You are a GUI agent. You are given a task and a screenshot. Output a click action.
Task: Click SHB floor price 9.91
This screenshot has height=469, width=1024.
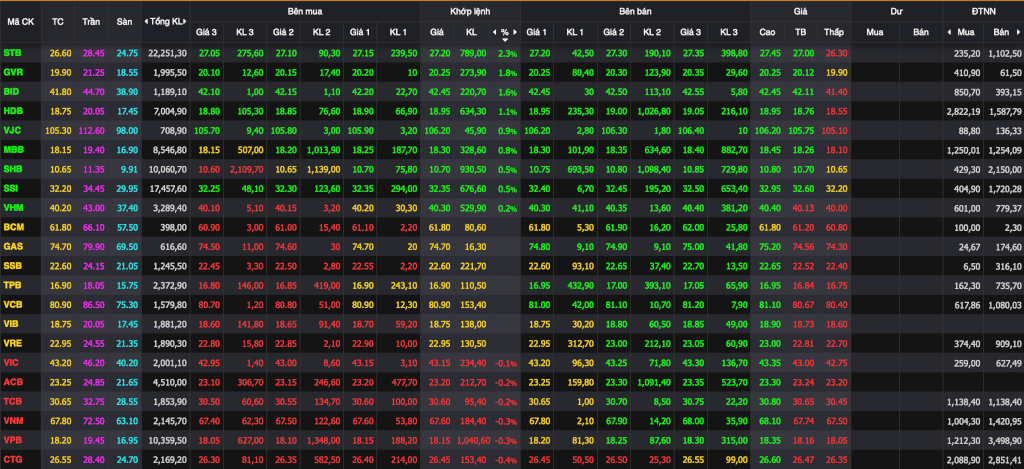tap(129, 170)
